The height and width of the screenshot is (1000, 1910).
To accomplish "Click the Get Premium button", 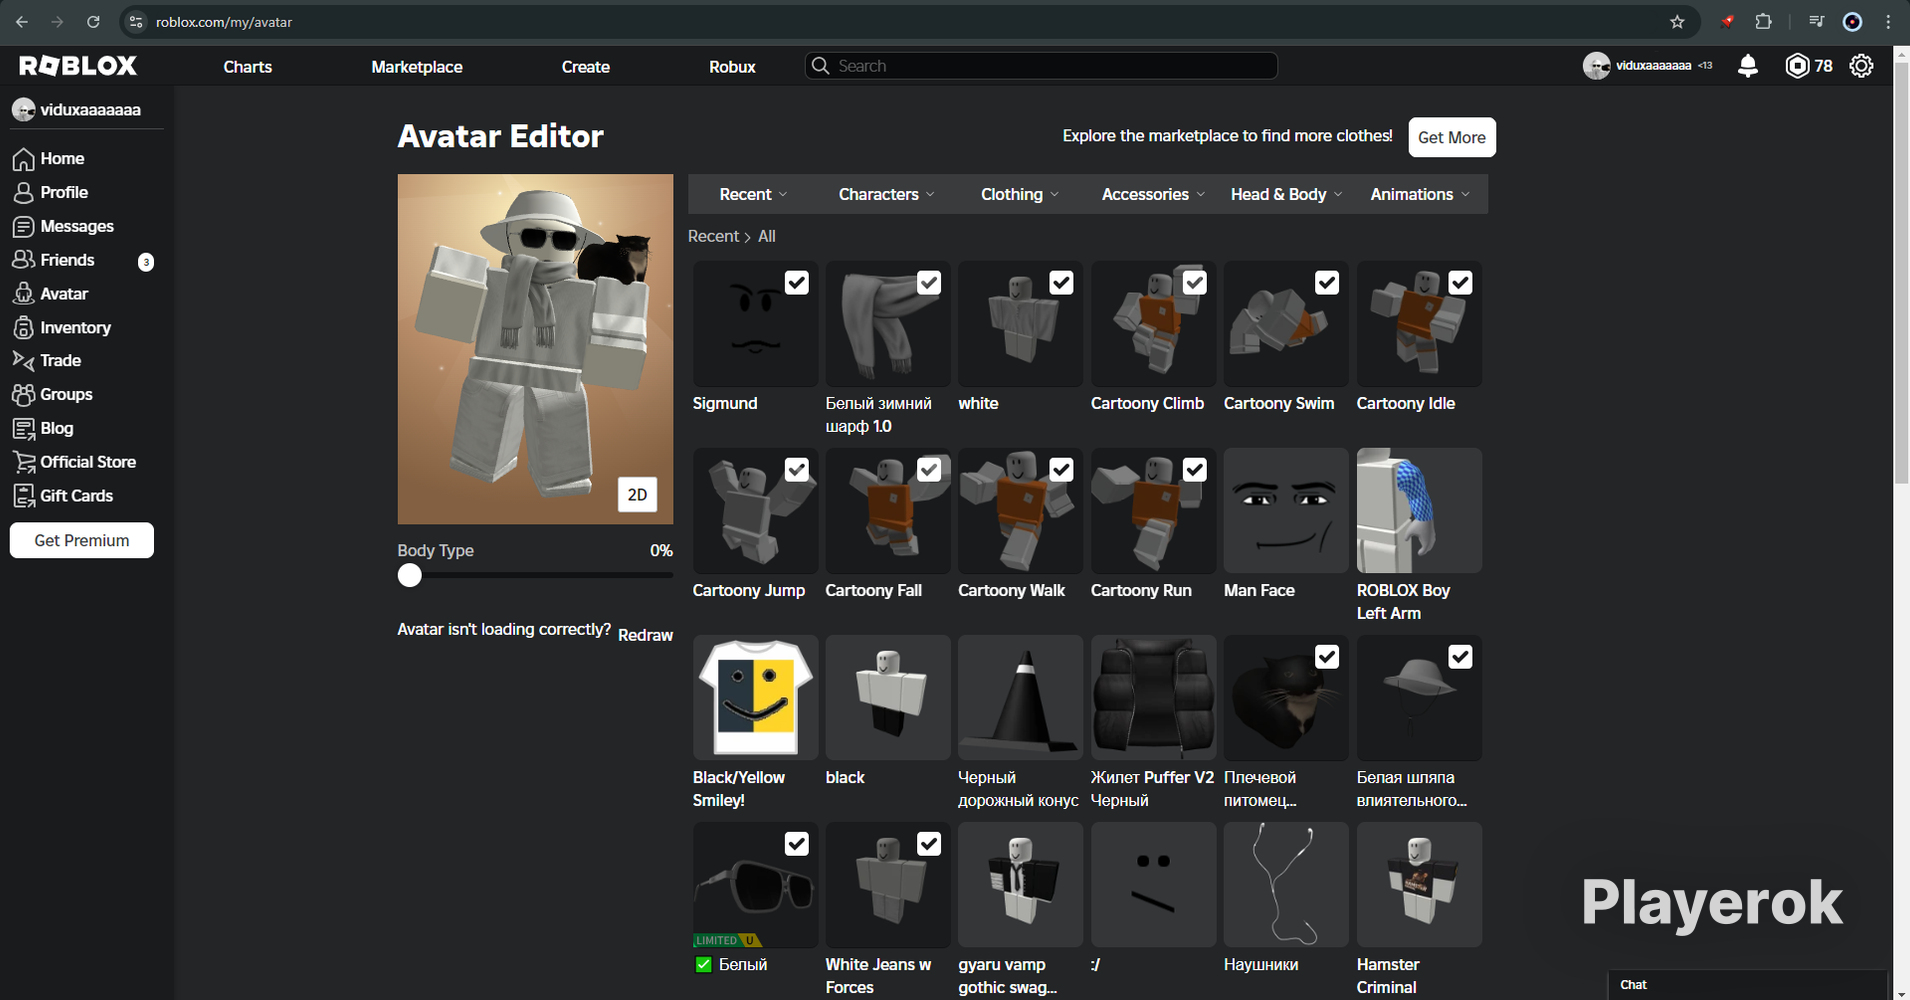I will coord(82,540).
